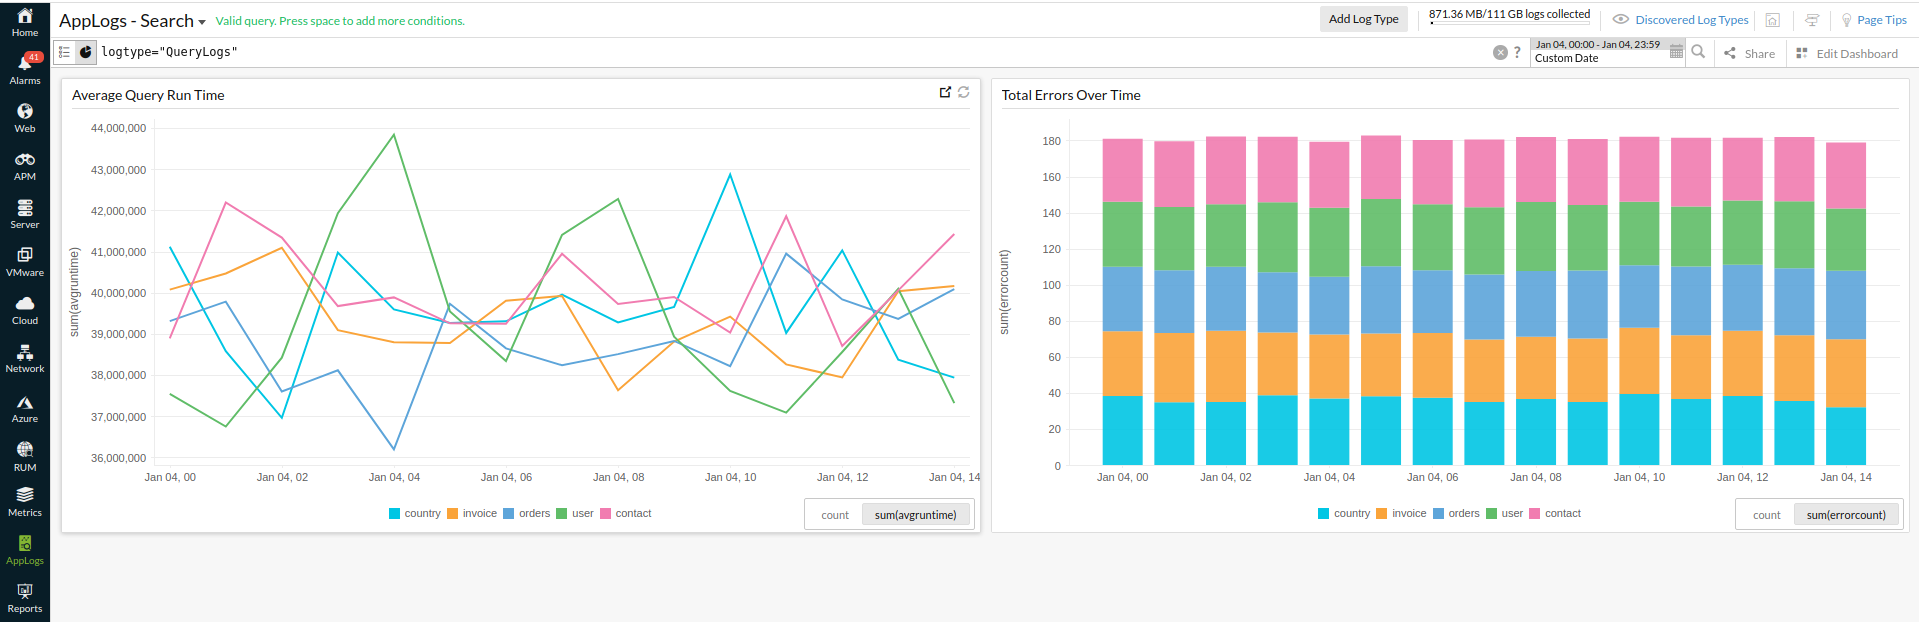Go to APM monitoring icon
The image size is (1919, 622).
tap(25, 166)
